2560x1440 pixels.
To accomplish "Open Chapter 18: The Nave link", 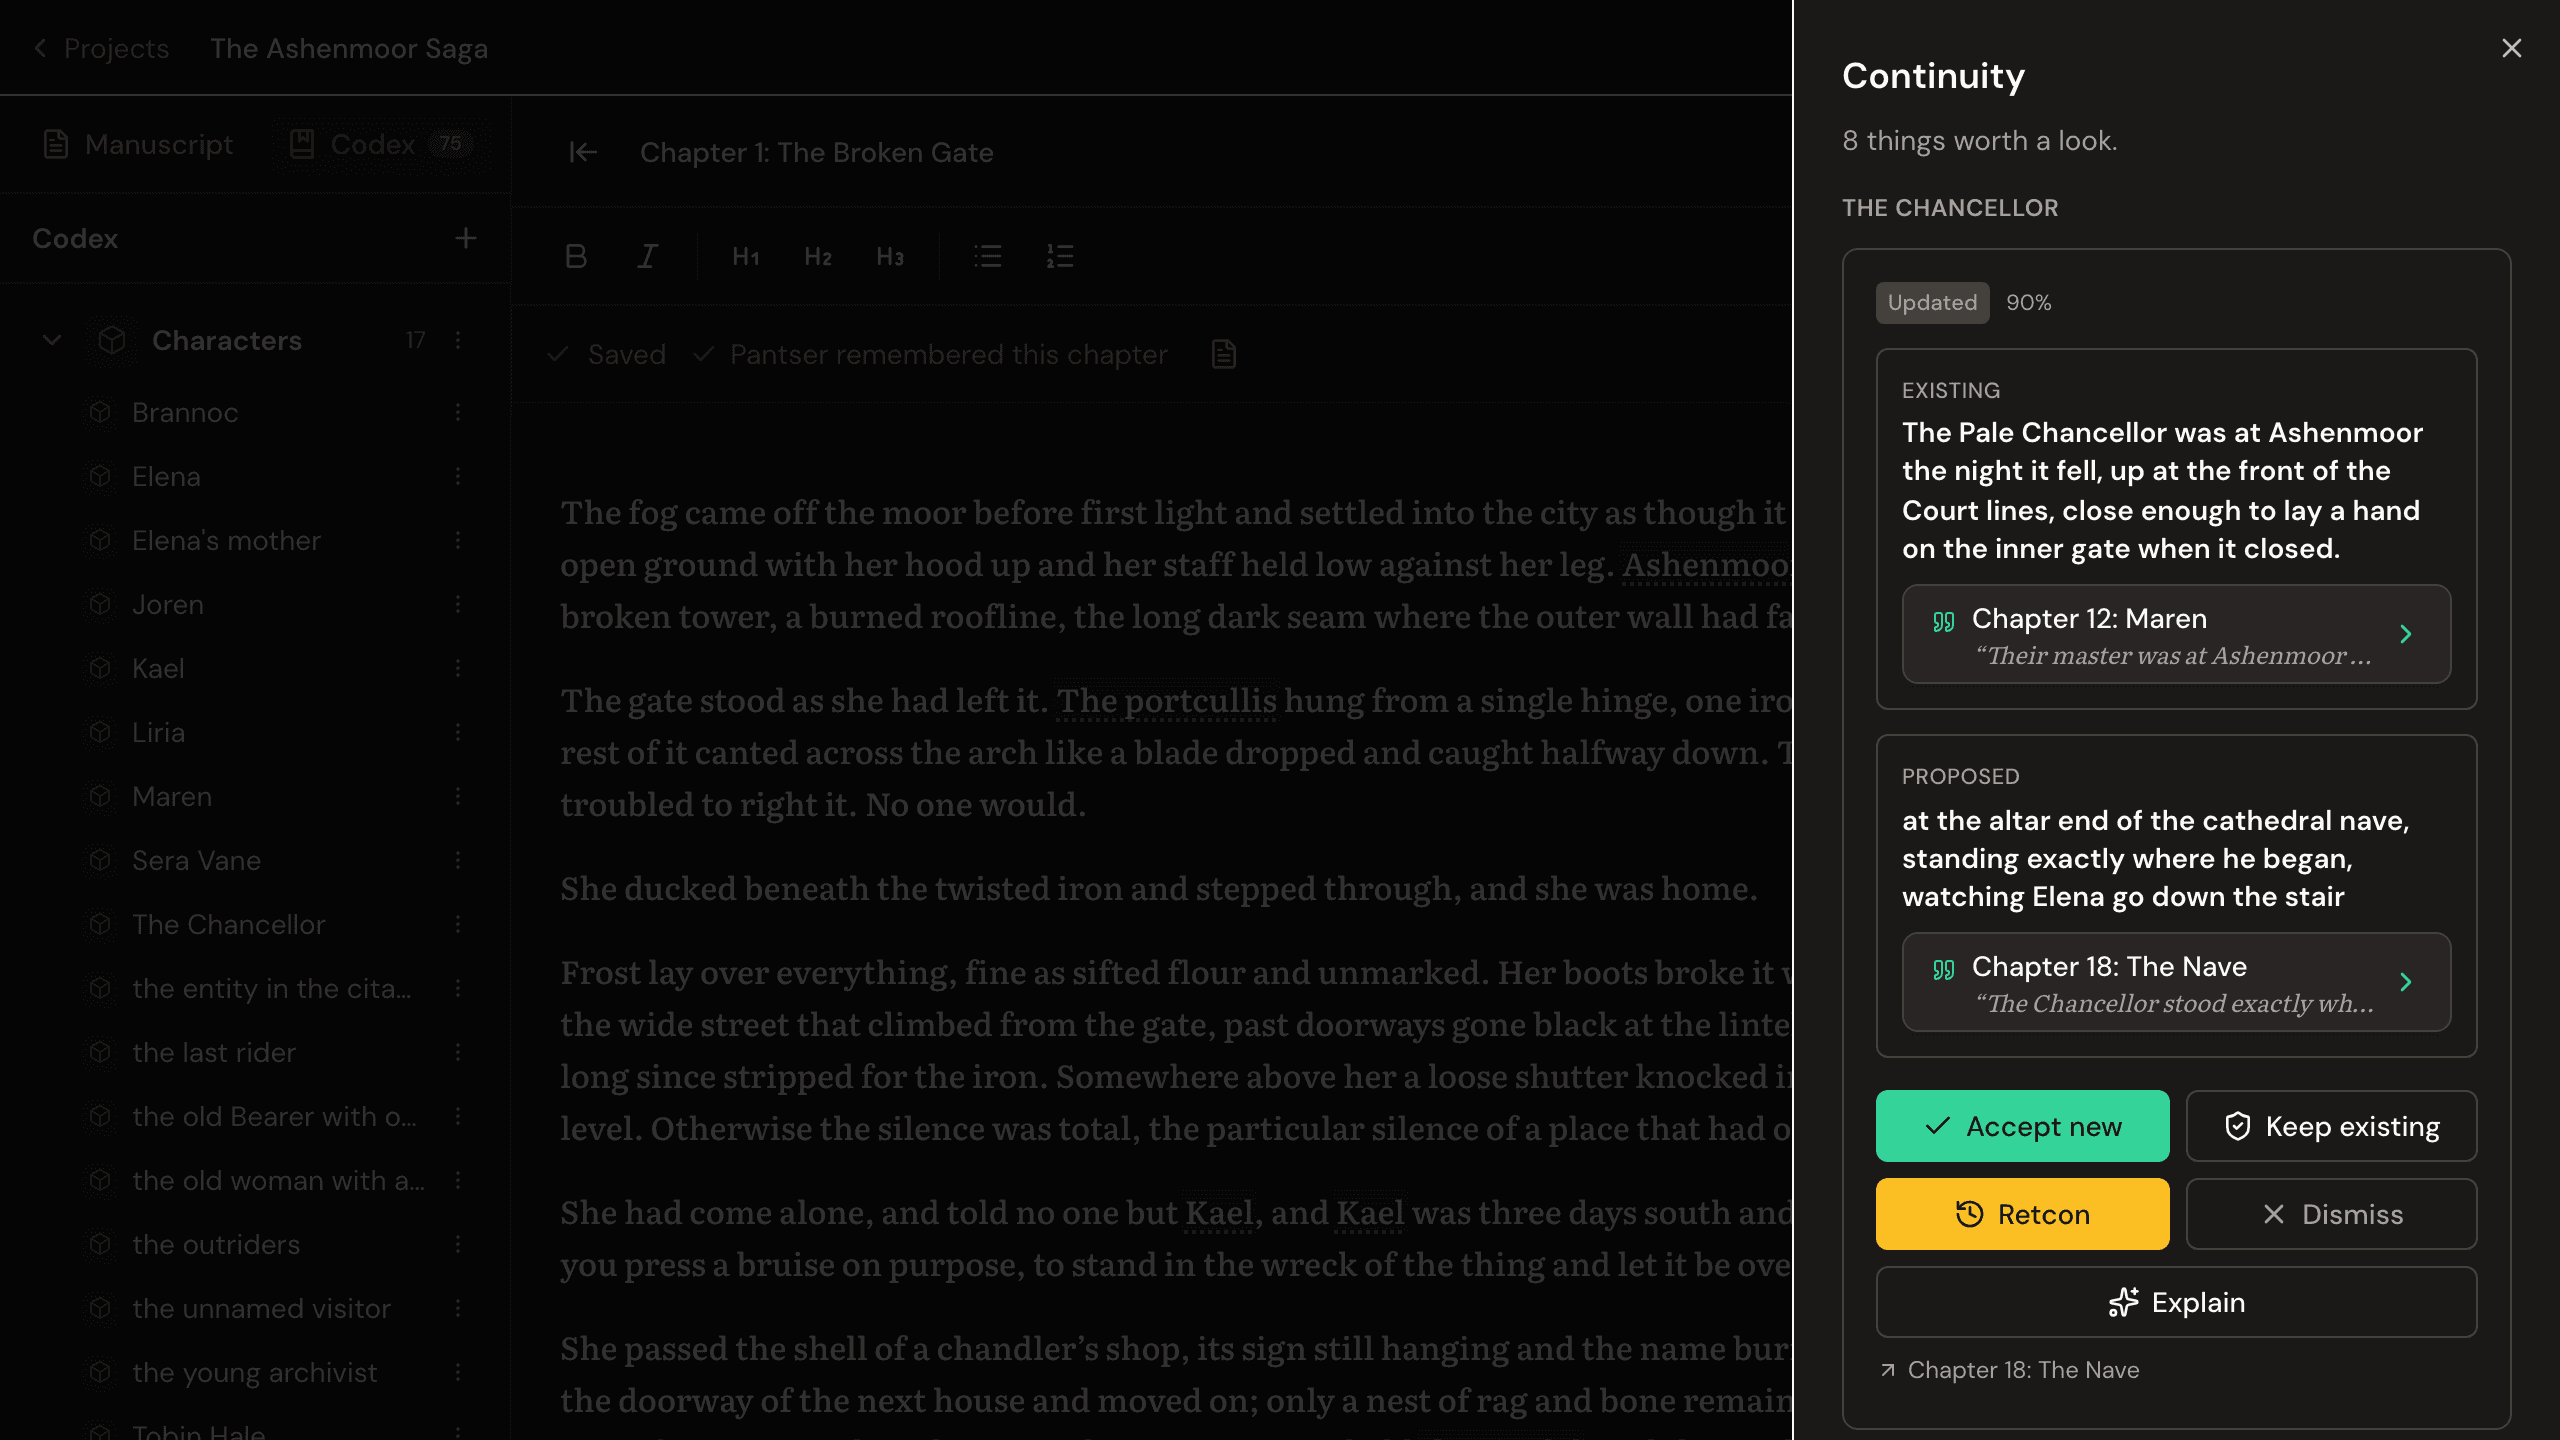I will tap(2010, 1370).
